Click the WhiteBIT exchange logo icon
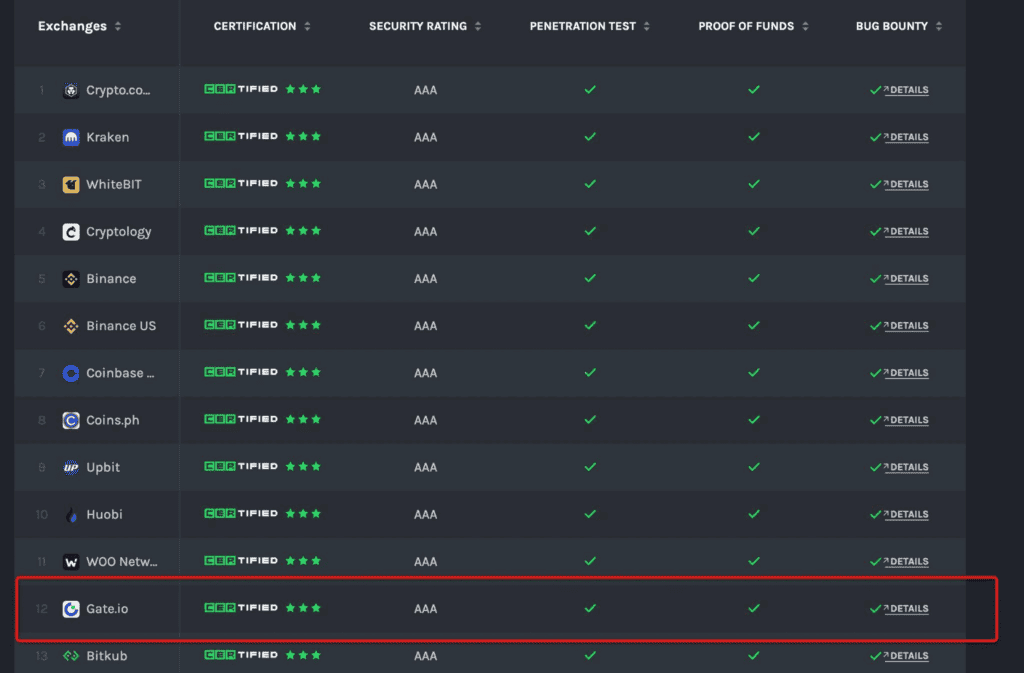Viewport: 1024px width, 673px height. (71, 184)
